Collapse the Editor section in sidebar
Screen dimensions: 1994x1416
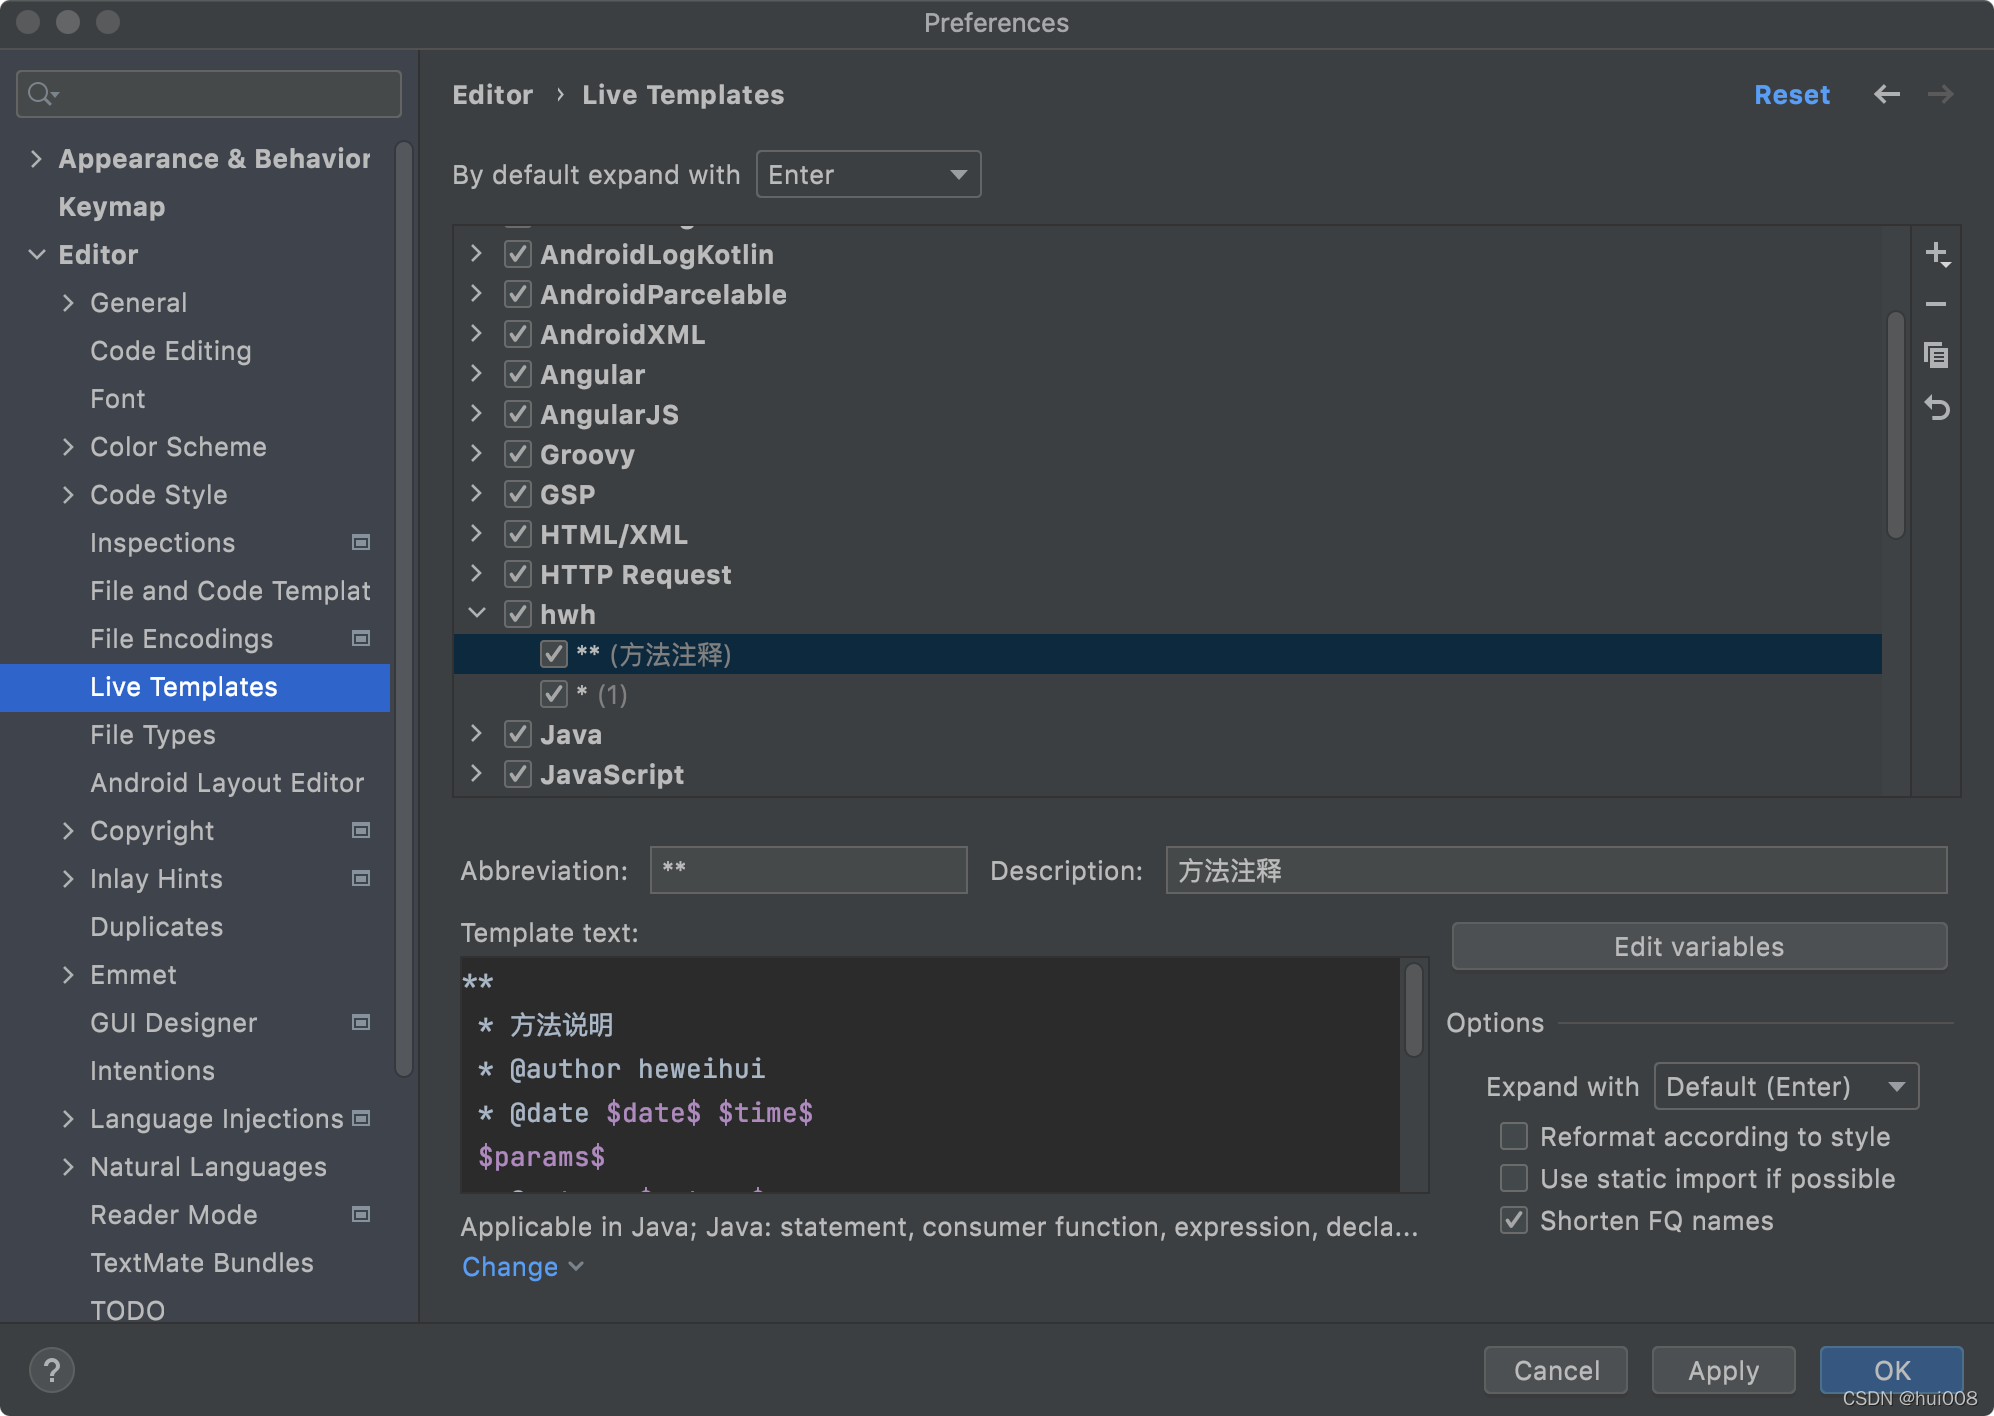point(36,254)
